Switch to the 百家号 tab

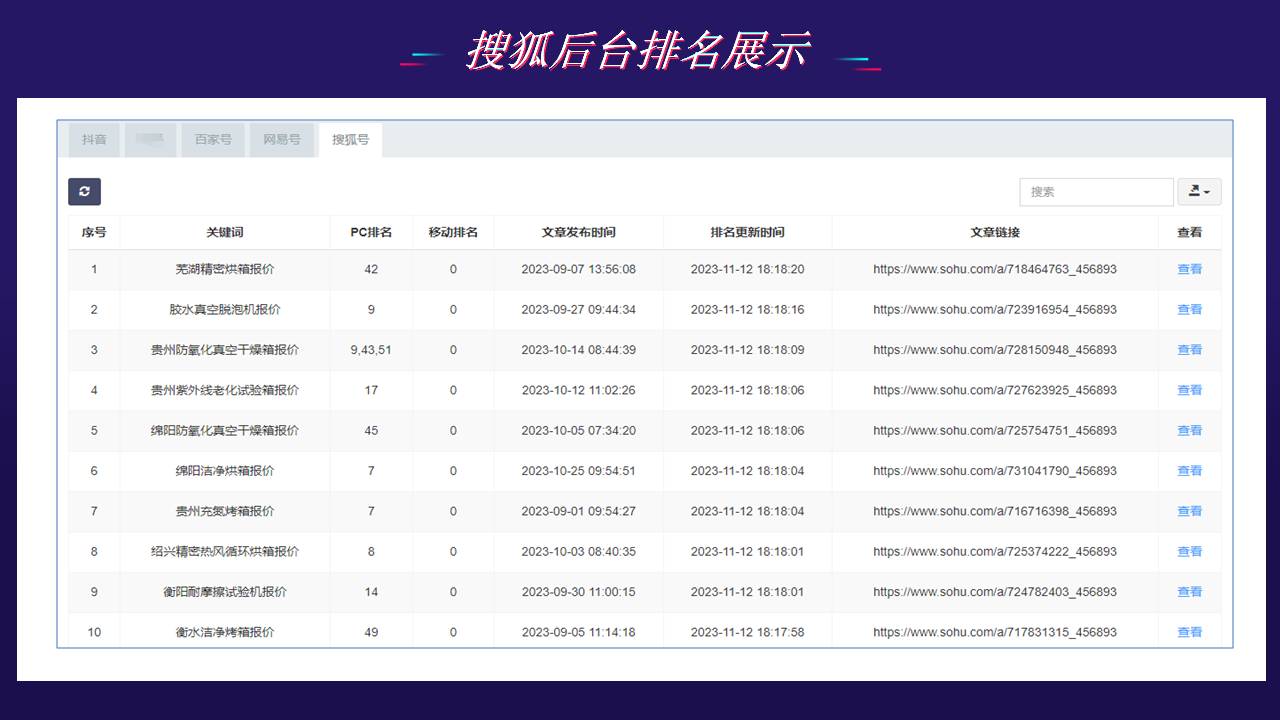pyautogui.click(x=213, y=140)
